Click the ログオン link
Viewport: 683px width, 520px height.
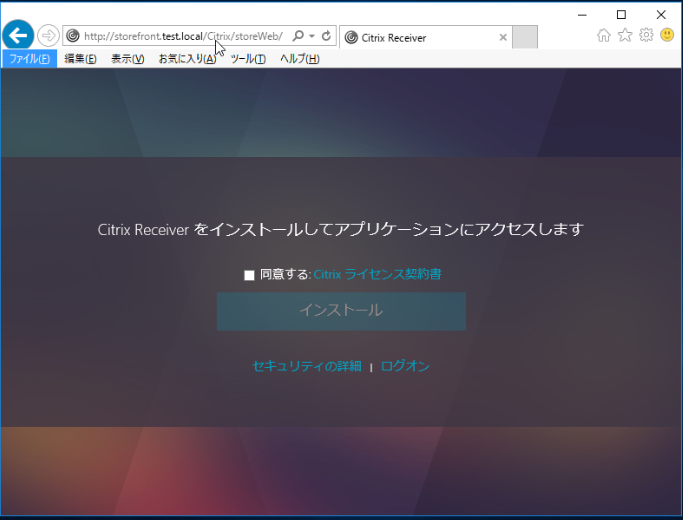[x=405, y=366]
